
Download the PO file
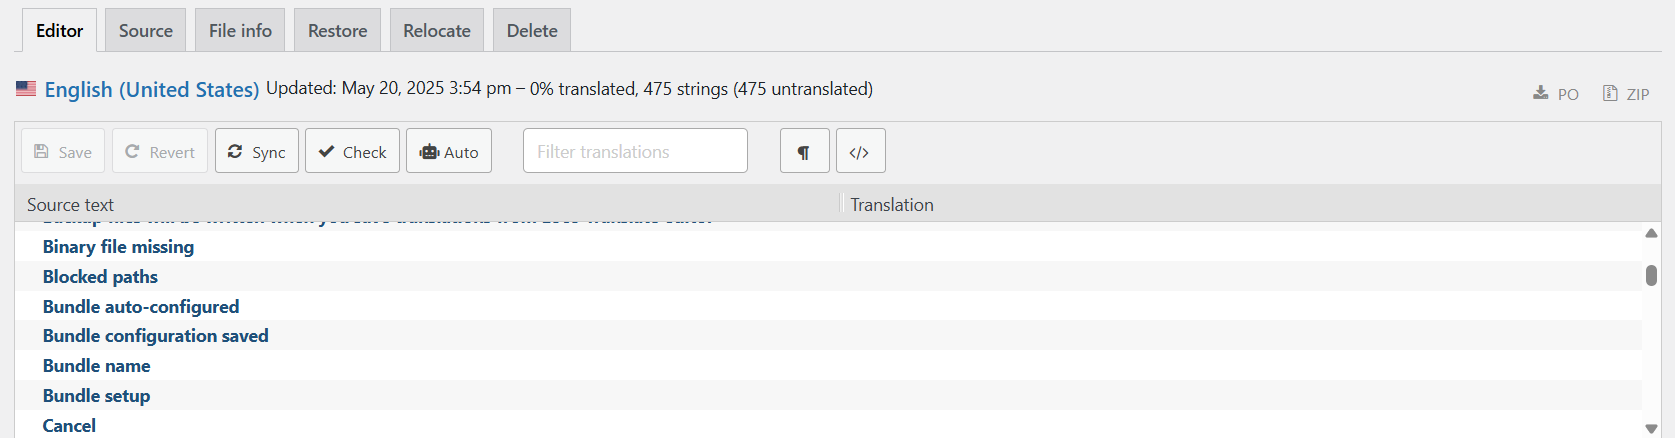(1556, 94)
